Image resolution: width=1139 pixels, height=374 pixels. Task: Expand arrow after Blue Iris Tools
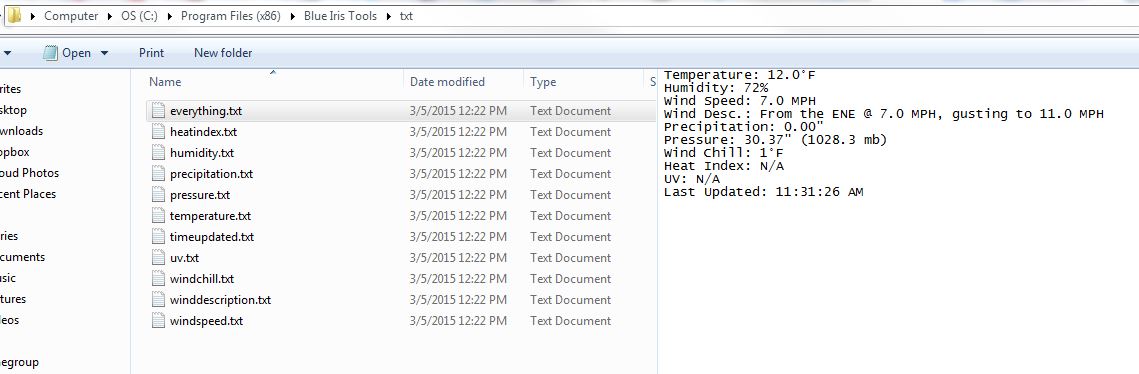point(389,16)
